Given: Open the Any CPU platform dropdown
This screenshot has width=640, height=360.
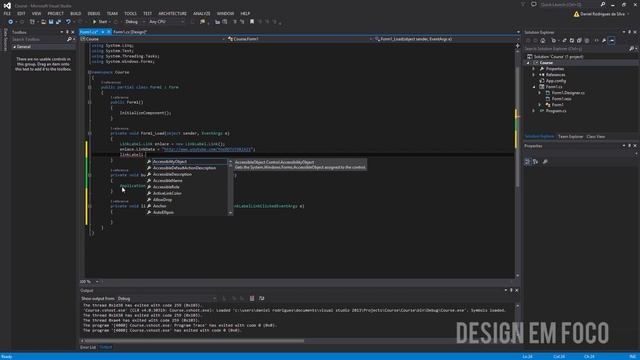Looking at the screenshot, I should click(167, 22).
